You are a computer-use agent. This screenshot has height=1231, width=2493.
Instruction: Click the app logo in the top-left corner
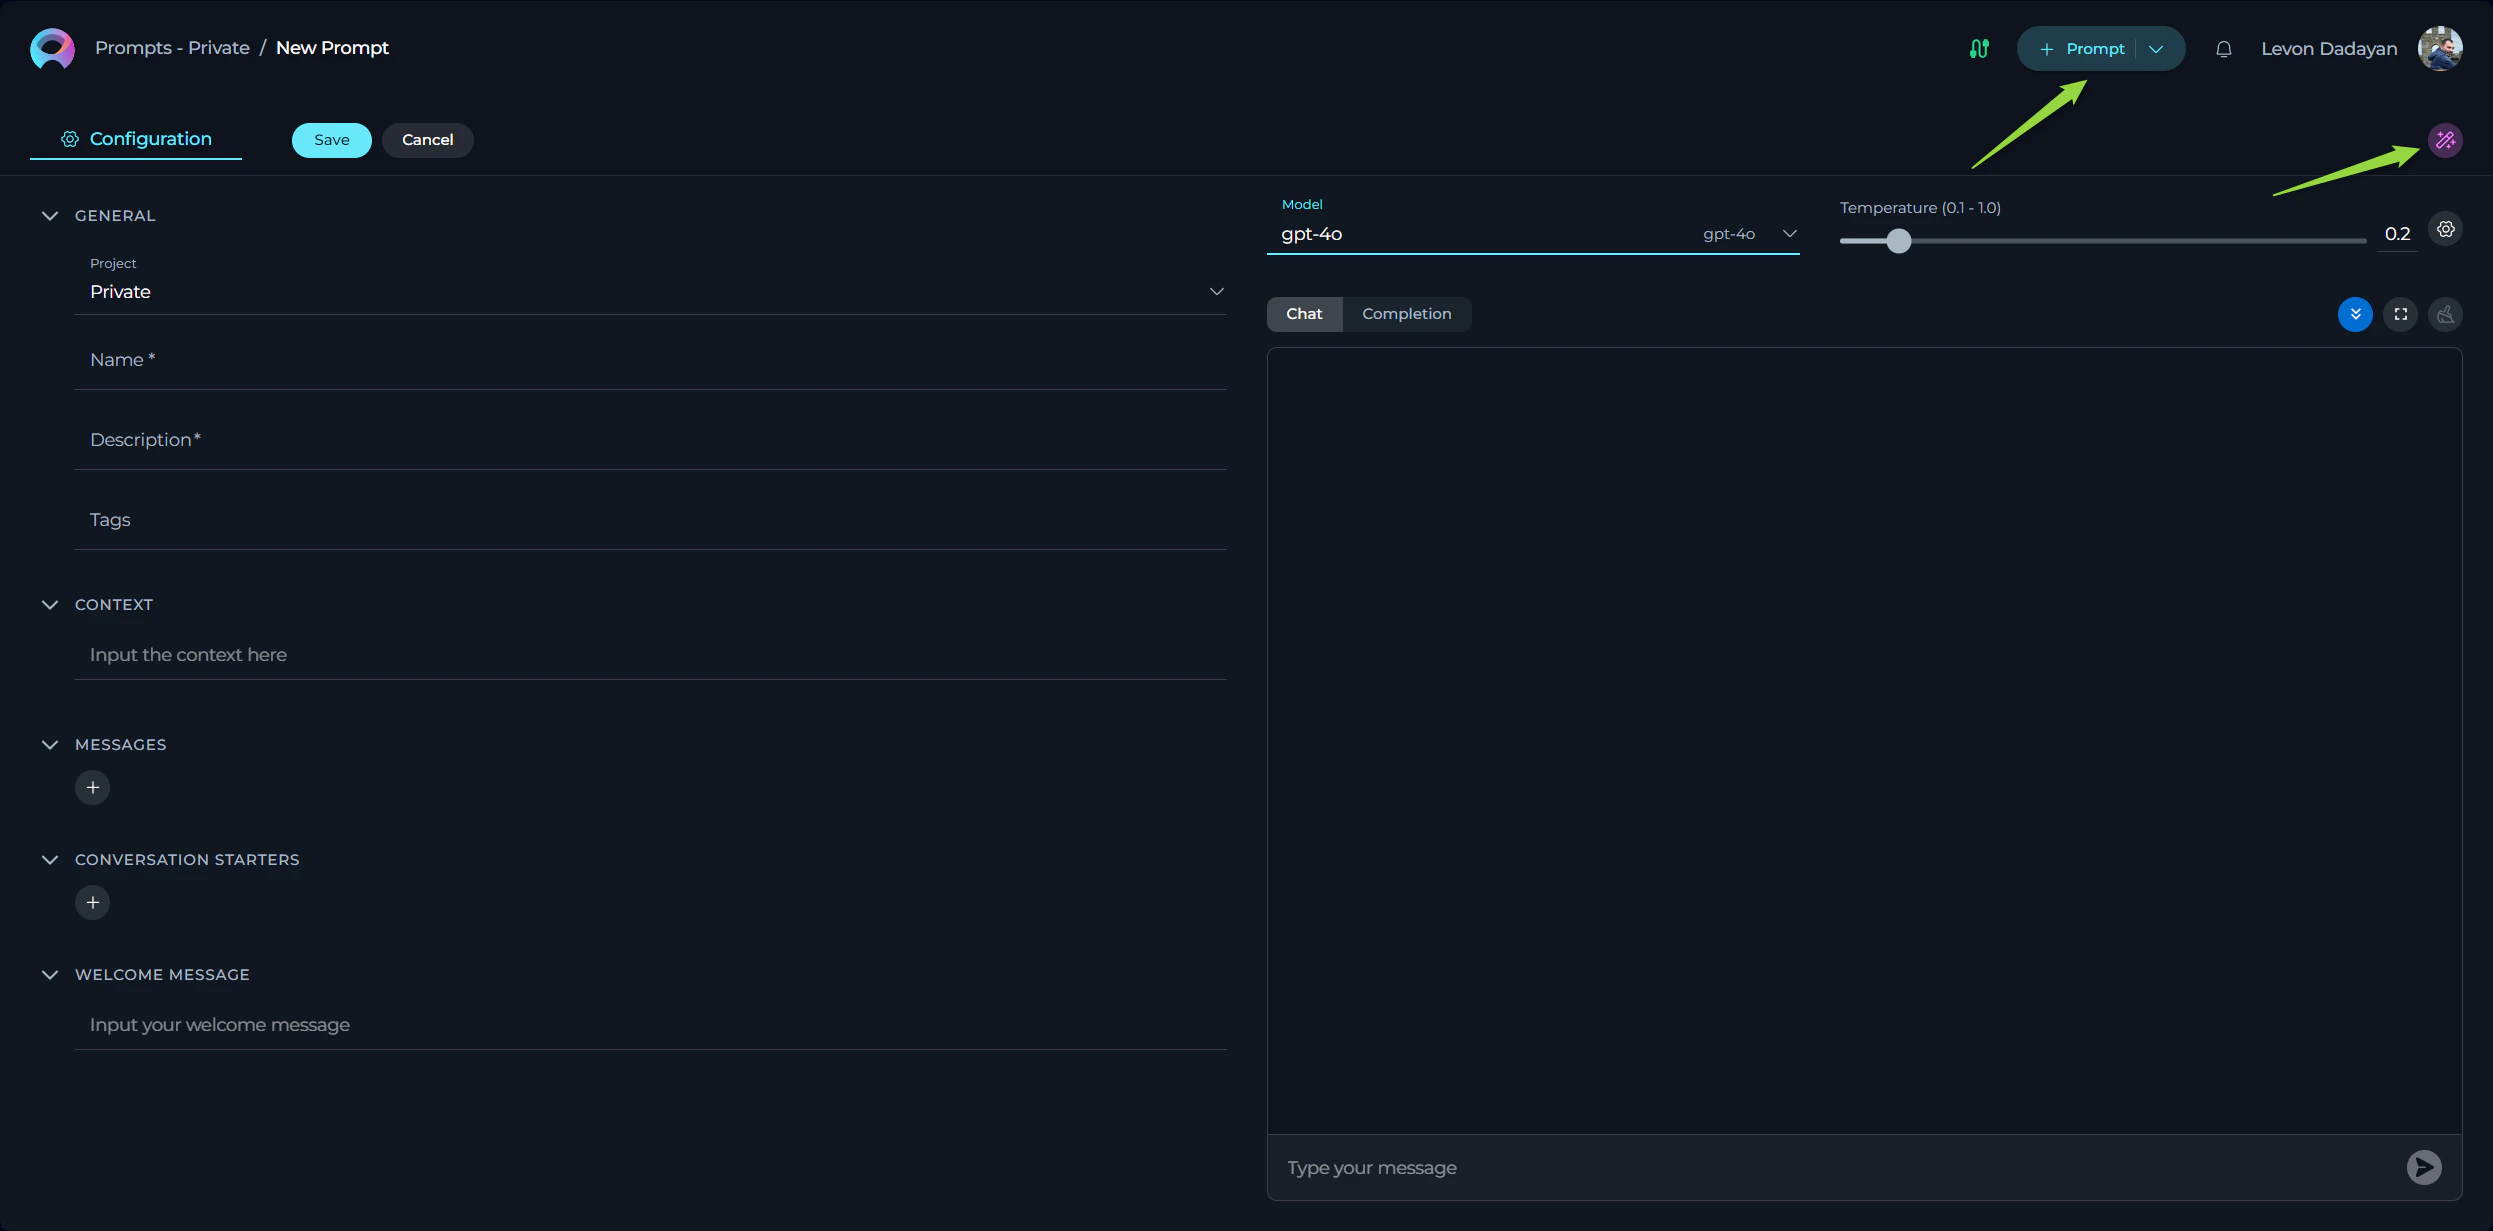[x=51, y=48]
